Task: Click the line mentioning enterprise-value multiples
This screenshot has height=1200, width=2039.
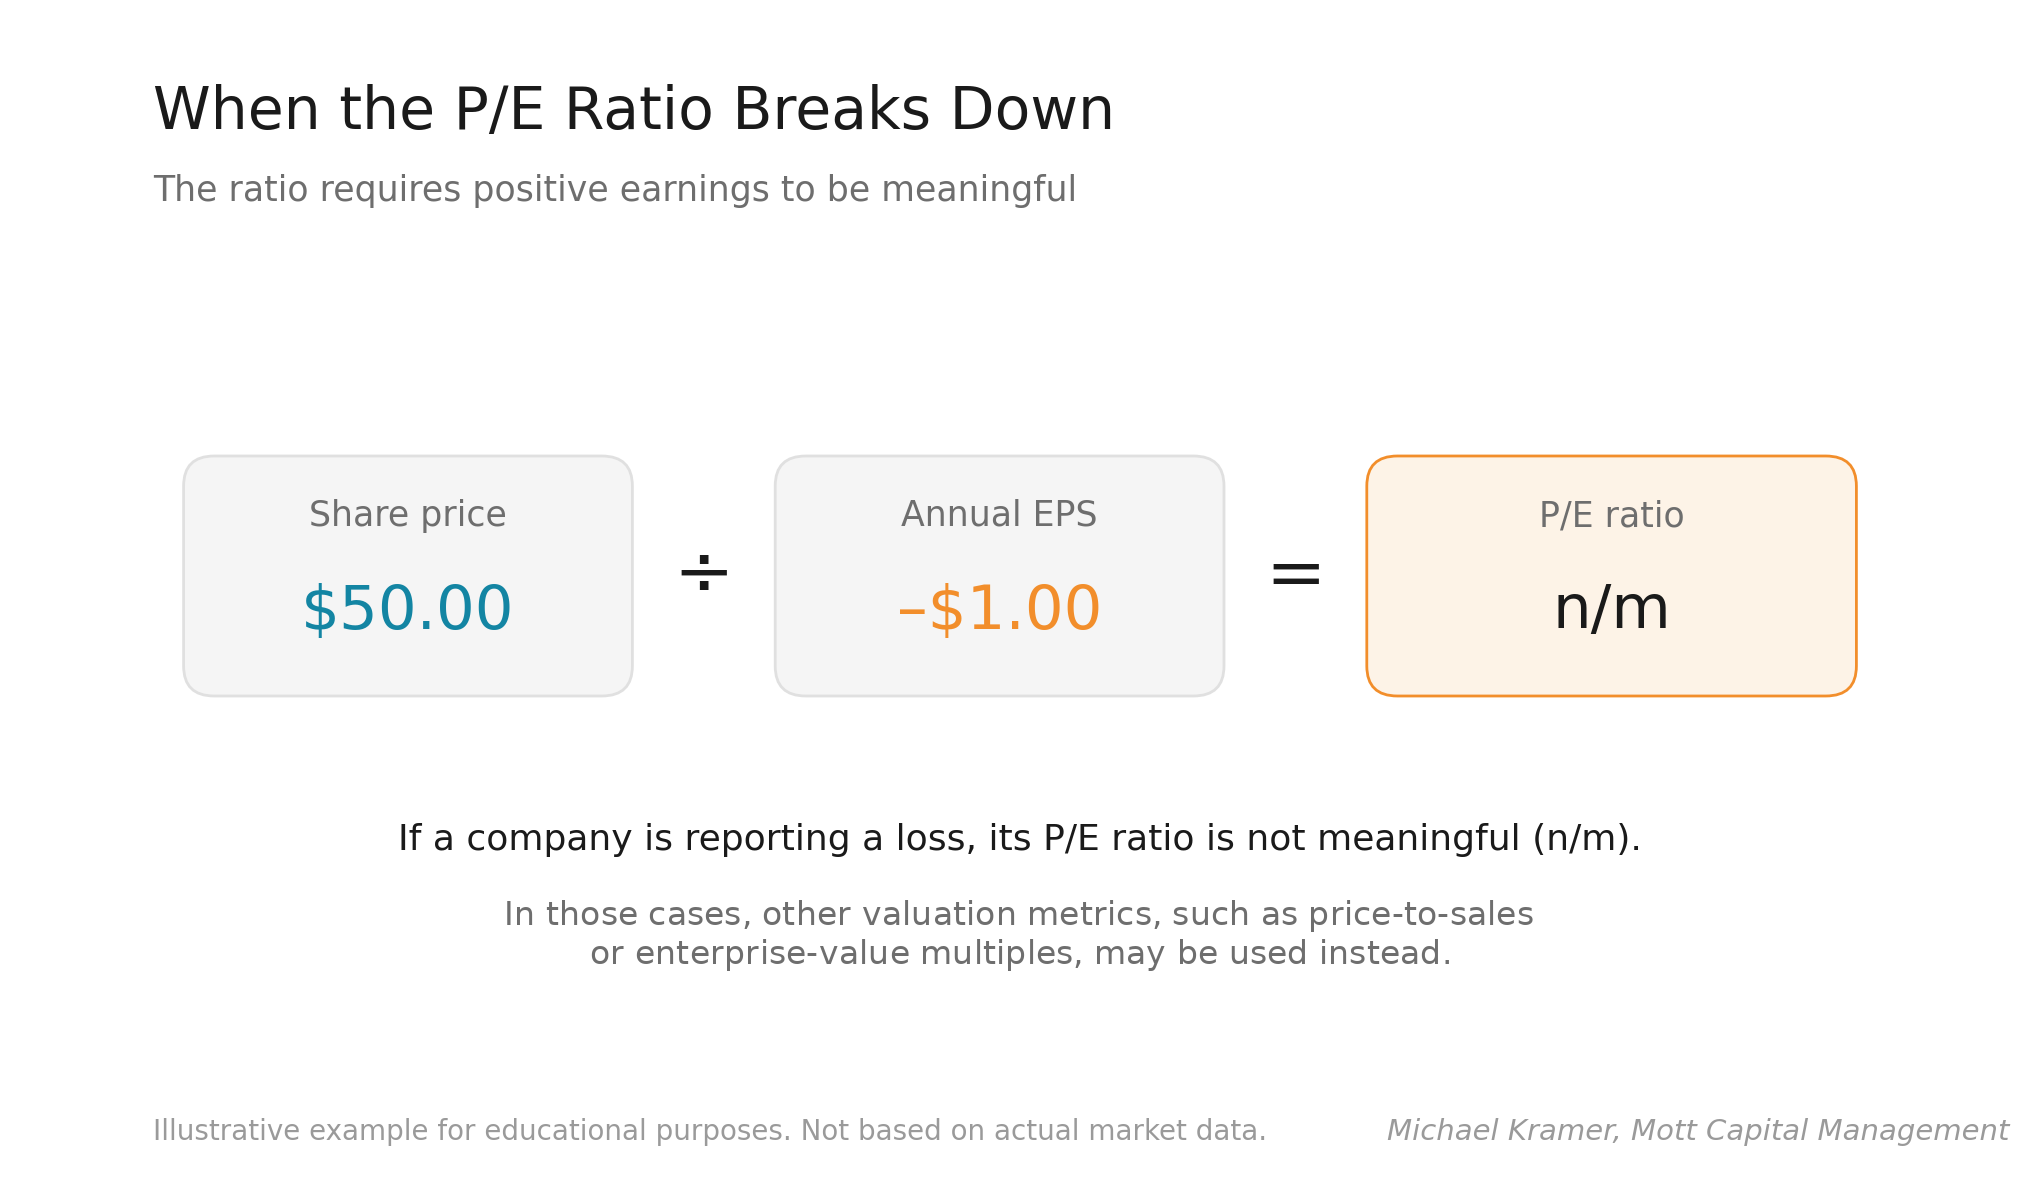Action: coord(1019,954)
